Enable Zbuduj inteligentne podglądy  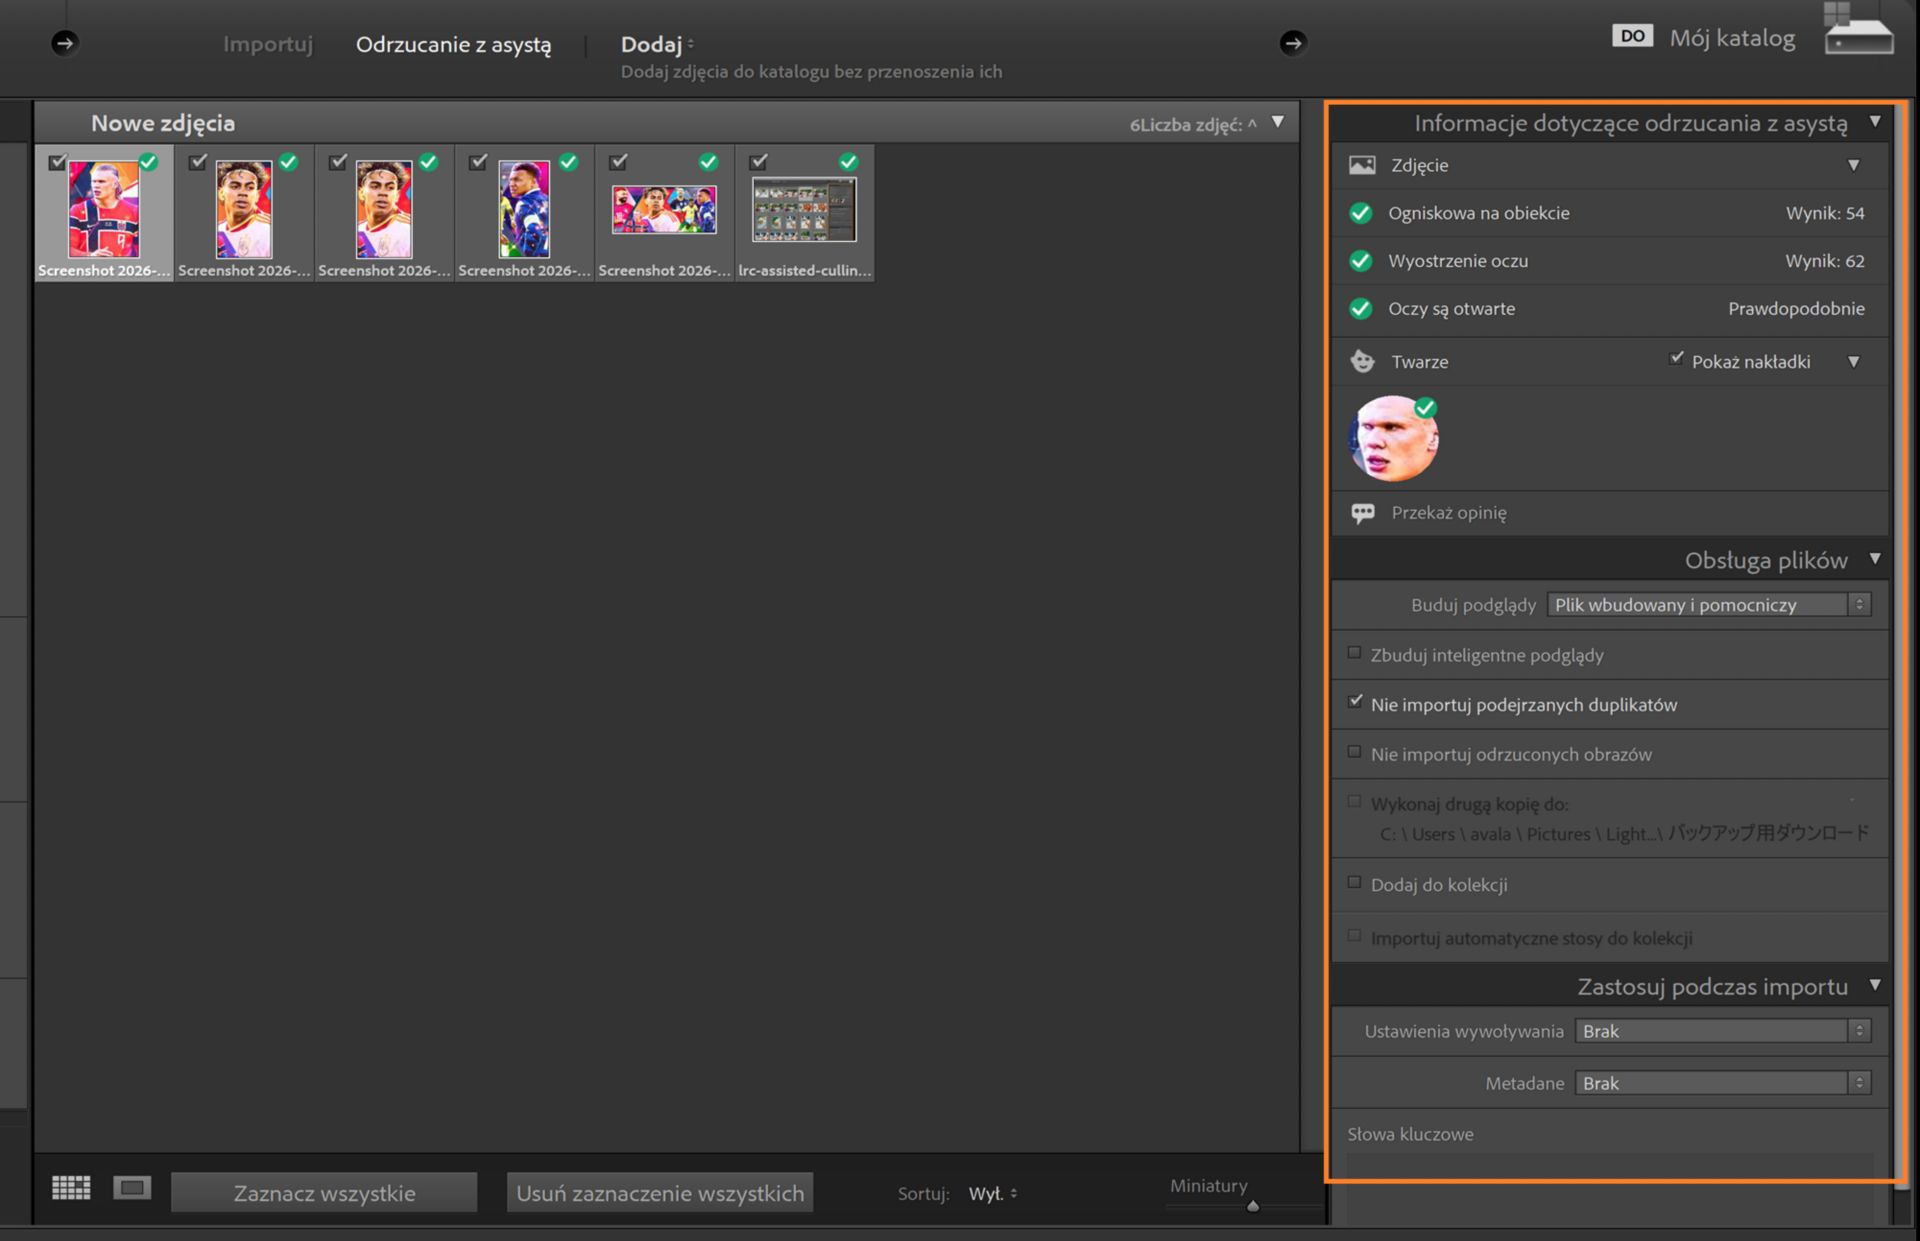[1354, 653]
